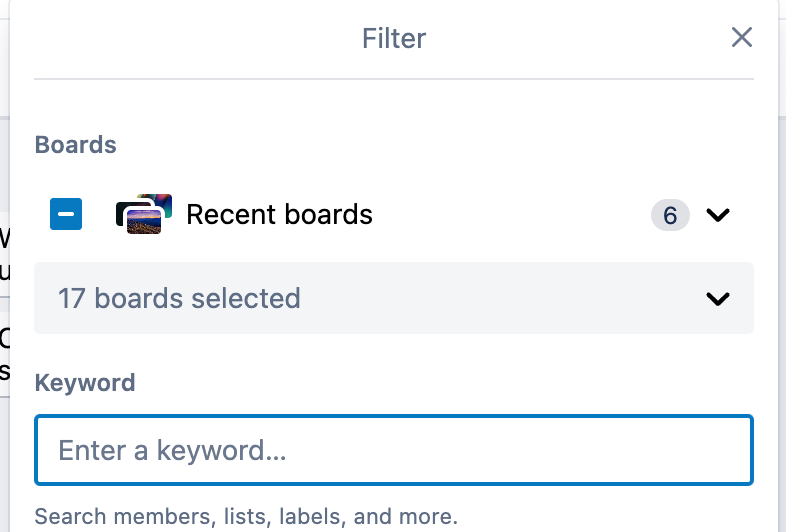
Task: Click the front landscape image in the board stack
Action: coord(145,221)
